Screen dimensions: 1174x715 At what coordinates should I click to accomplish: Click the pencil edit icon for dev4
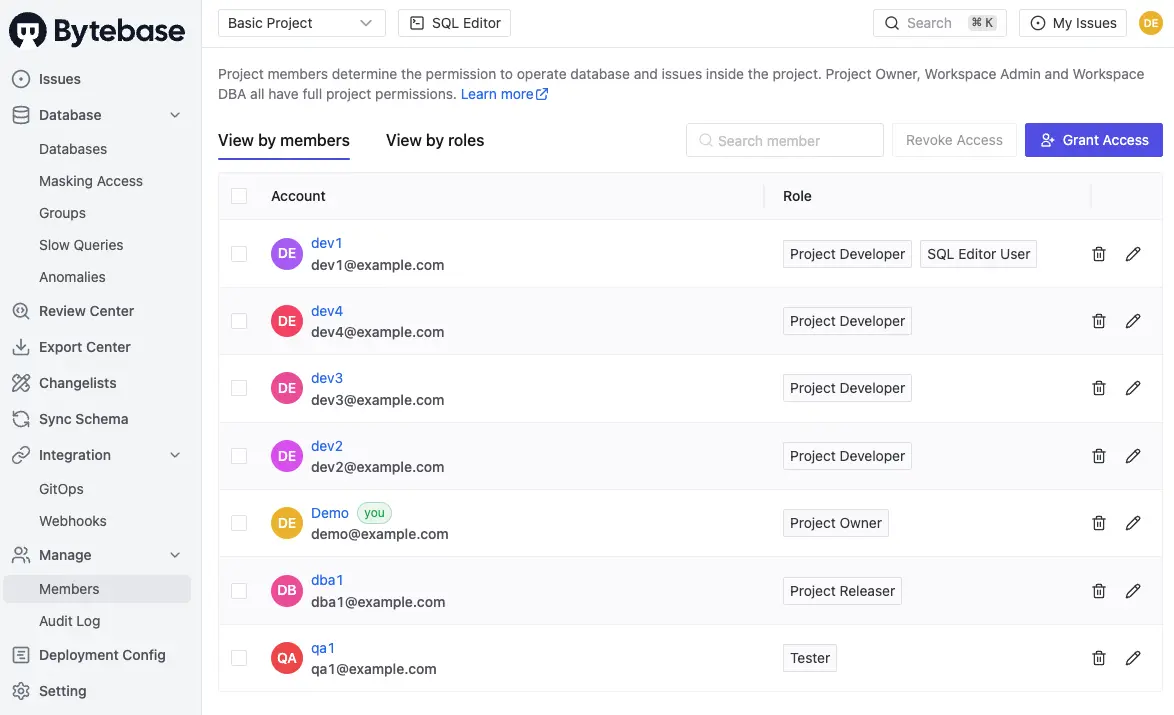(x=1133, y=321)
